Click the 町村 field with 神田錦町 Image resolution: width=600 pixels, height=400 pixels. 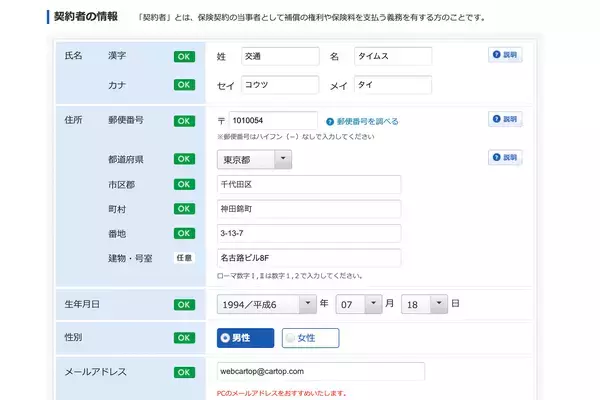point(308,209)
